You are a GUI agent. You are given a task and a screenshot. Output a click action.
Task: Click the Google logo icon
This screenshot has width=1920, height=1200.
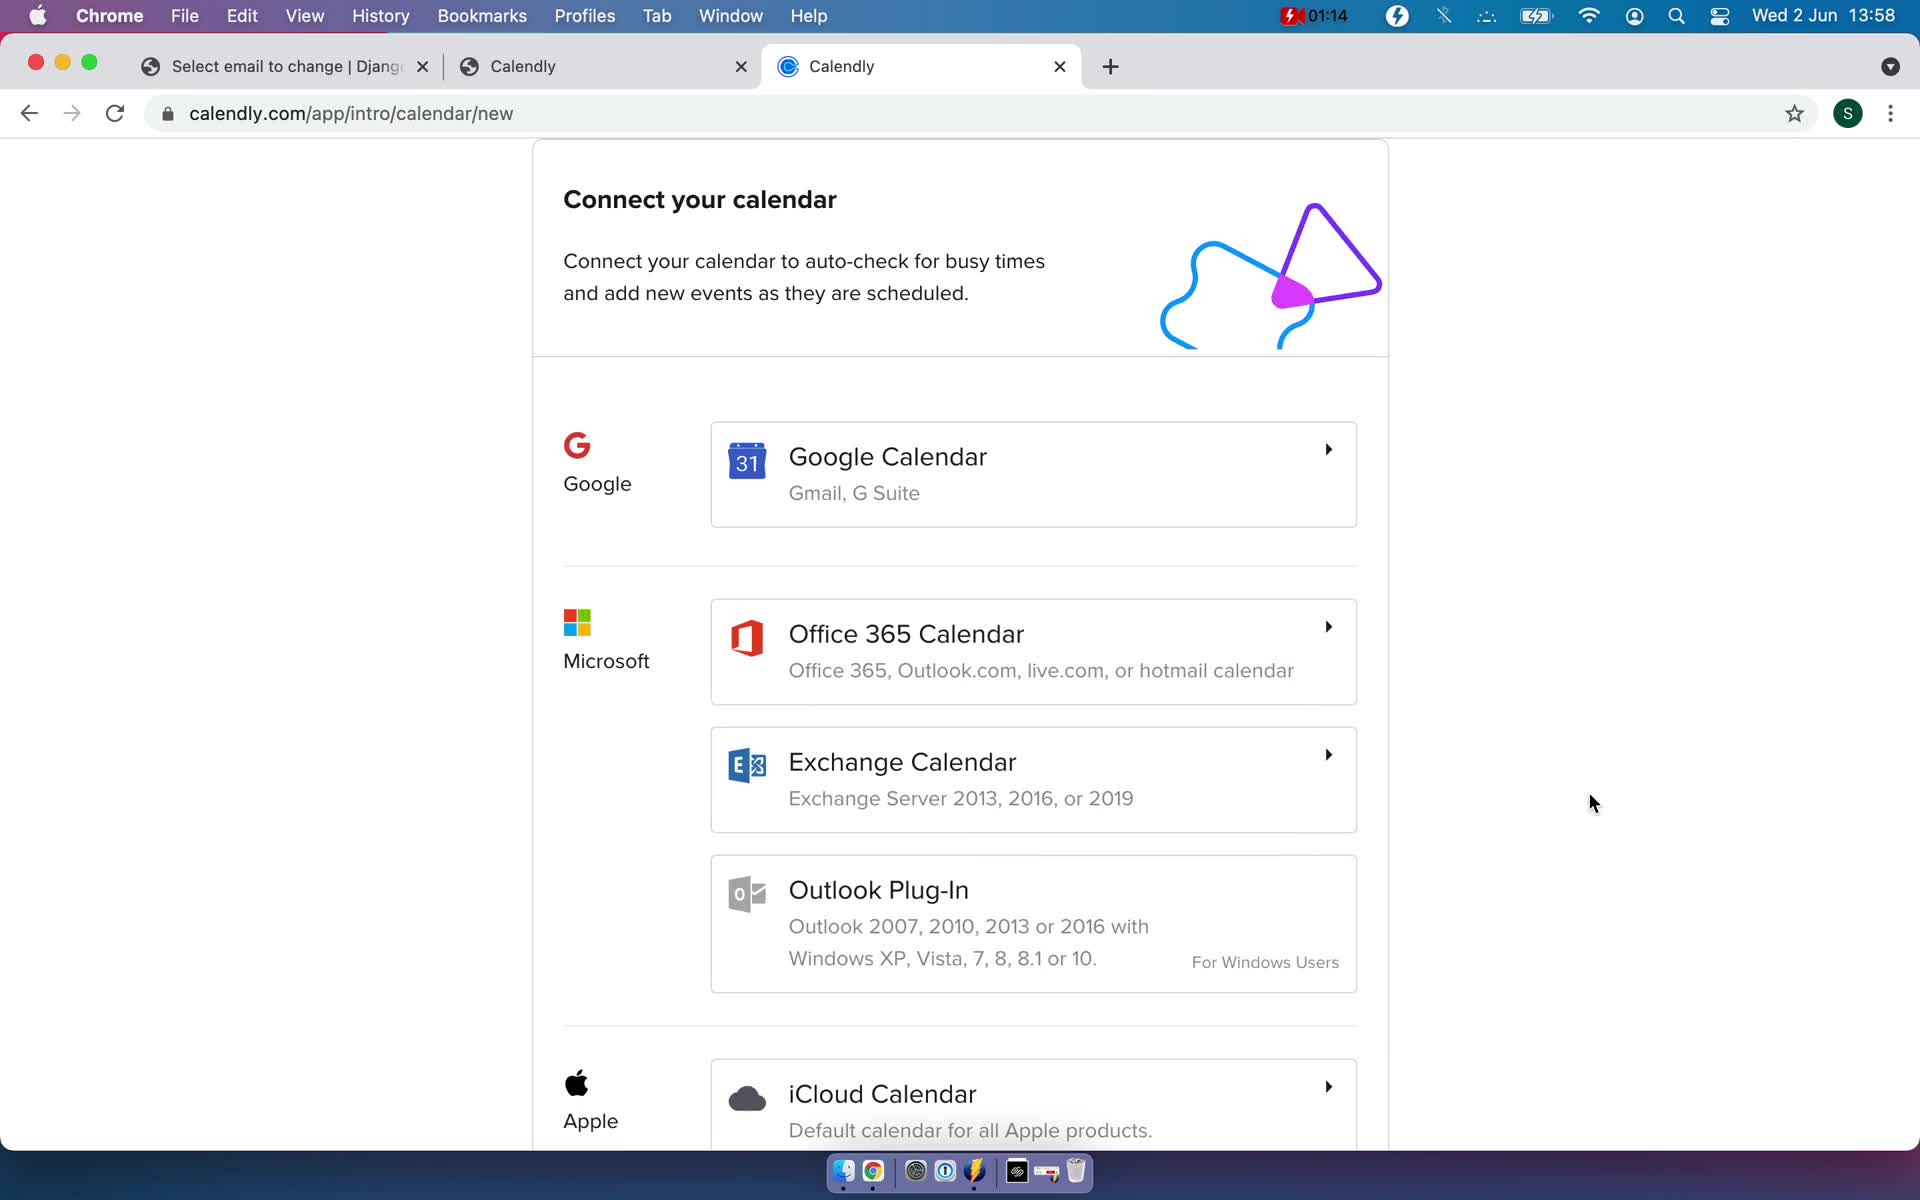point(578,445)
